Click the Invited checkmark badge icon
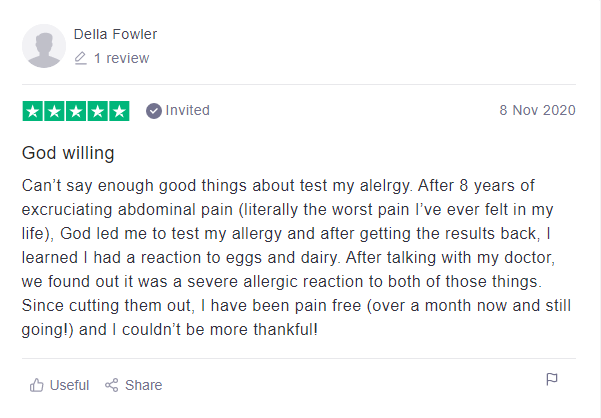The width and height of the screenshot is (601, 418). coord(154,111)
